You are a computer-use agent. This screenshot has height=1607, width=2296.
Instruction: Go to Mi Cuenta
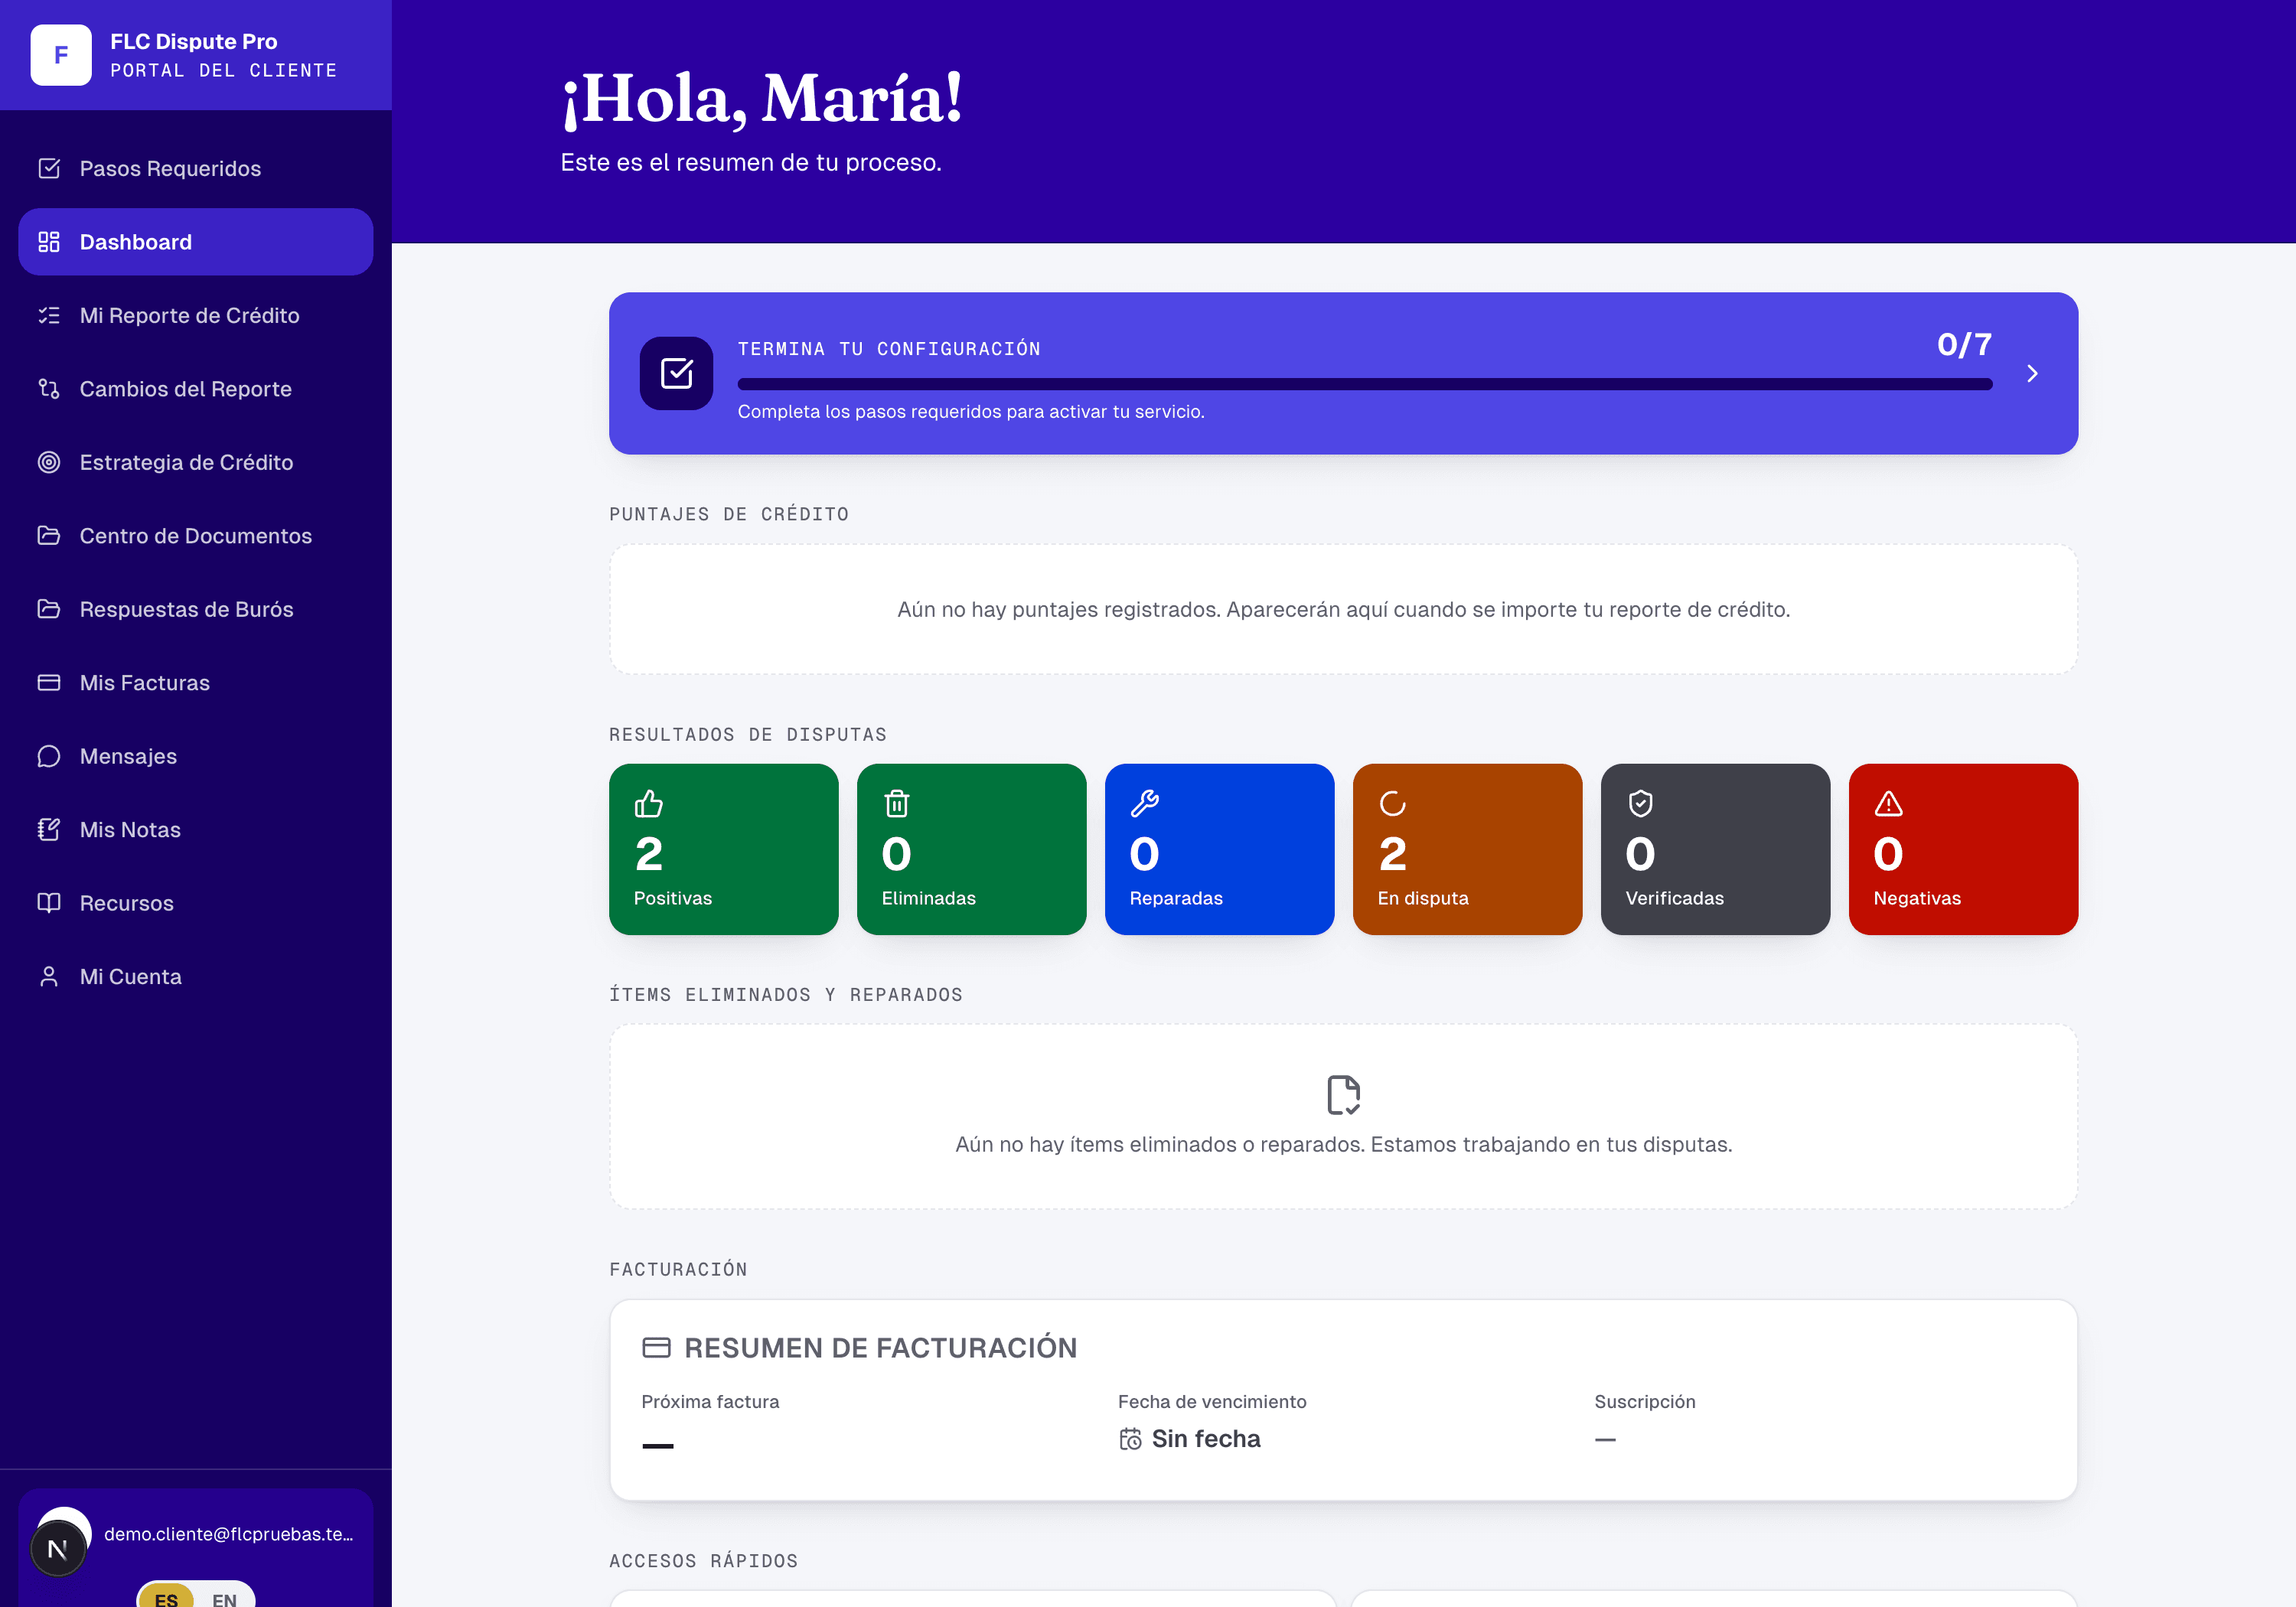point(196,977)
